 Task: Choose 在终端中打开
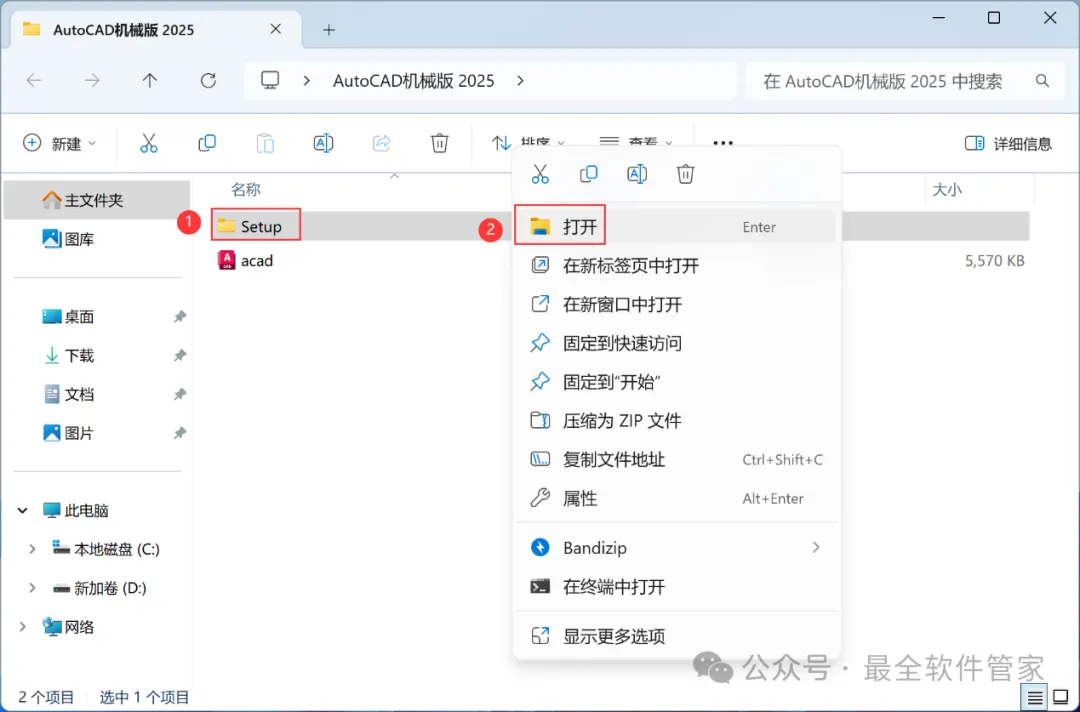click(x=676, y=587)
